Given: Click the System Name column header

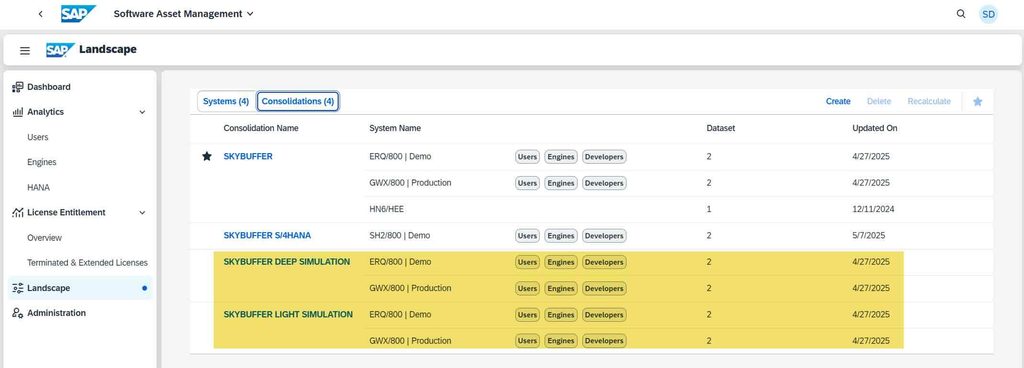Looking at the screenshot, I should click(395, 129).
